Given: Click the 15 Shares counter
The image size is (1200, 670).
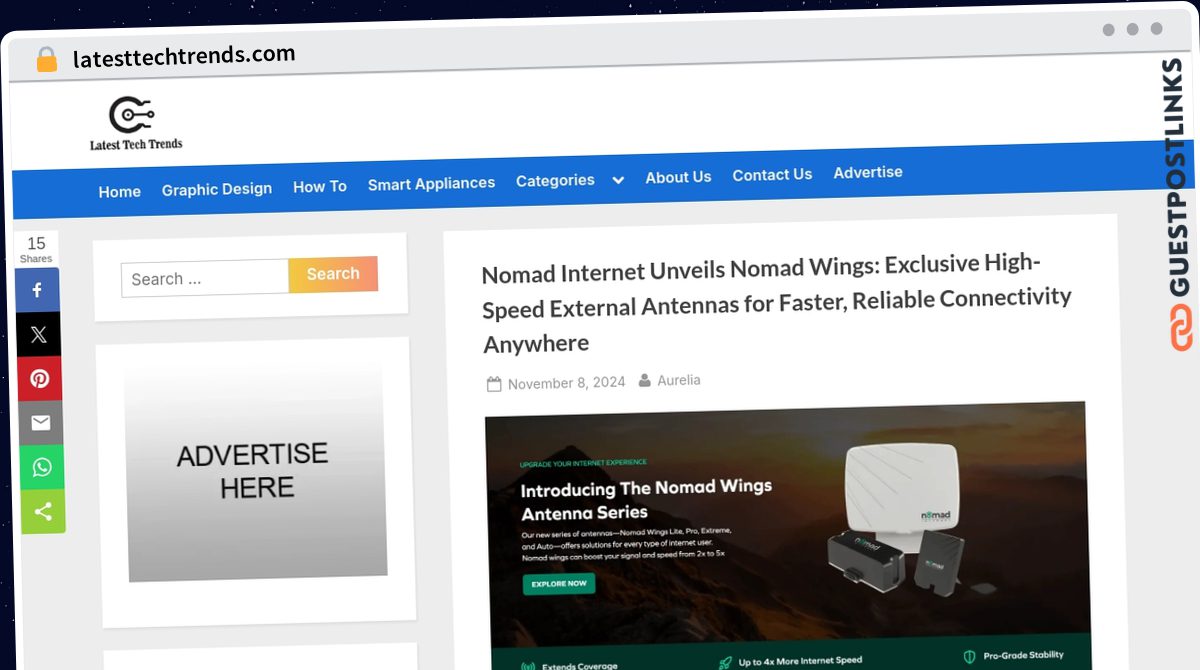Looking at the screenshot, I should point(36,249).
